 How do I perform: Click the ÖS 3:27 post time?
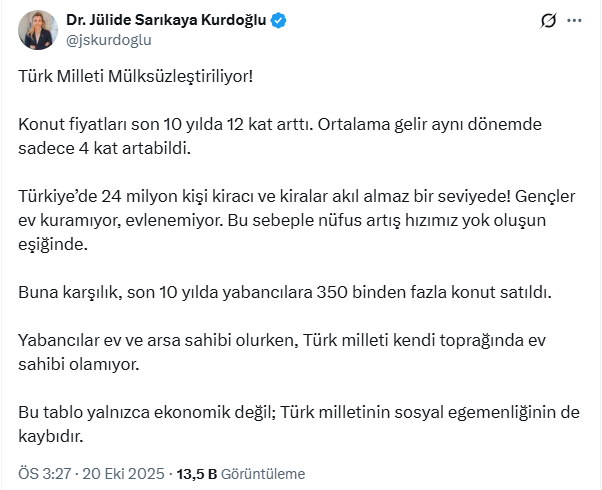(x=44, y=473)
